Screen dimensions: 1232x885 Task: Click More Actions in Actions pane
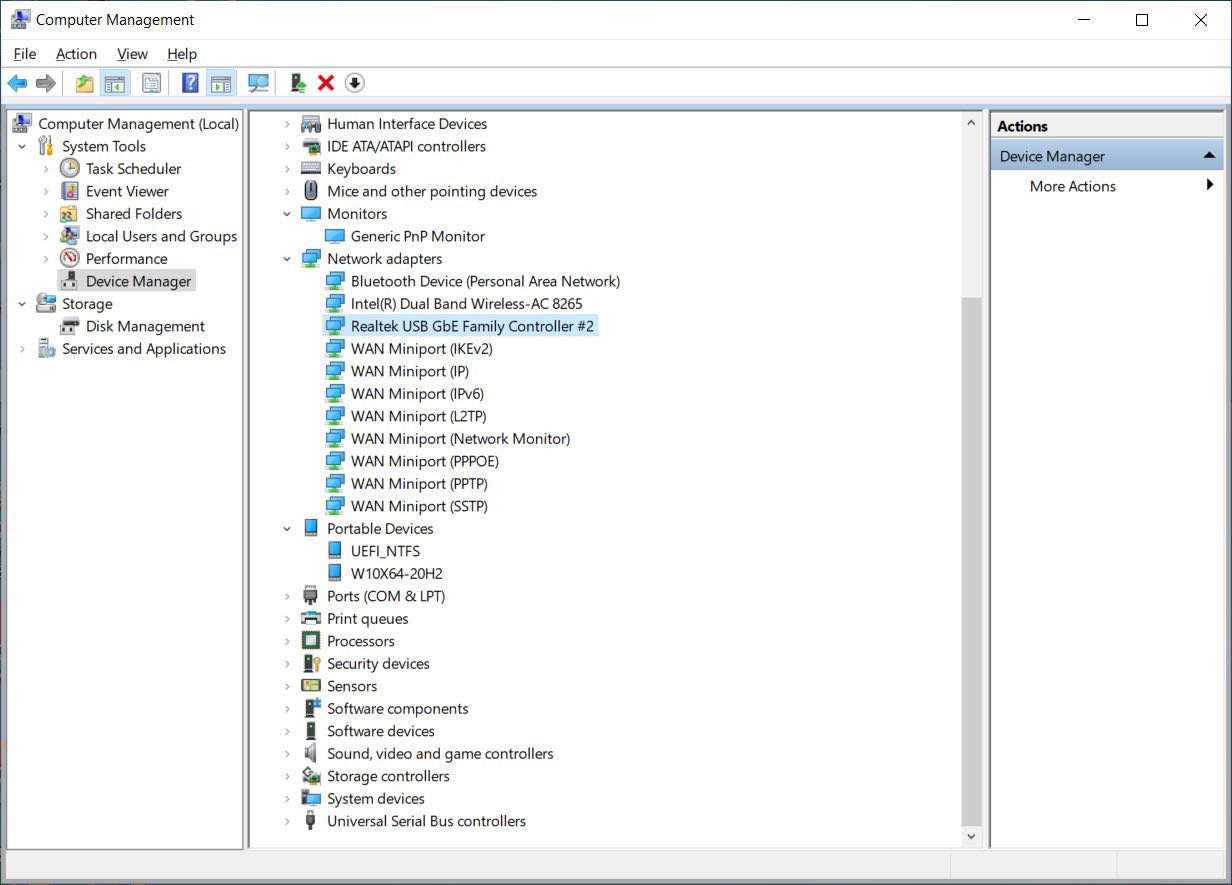1072,186
